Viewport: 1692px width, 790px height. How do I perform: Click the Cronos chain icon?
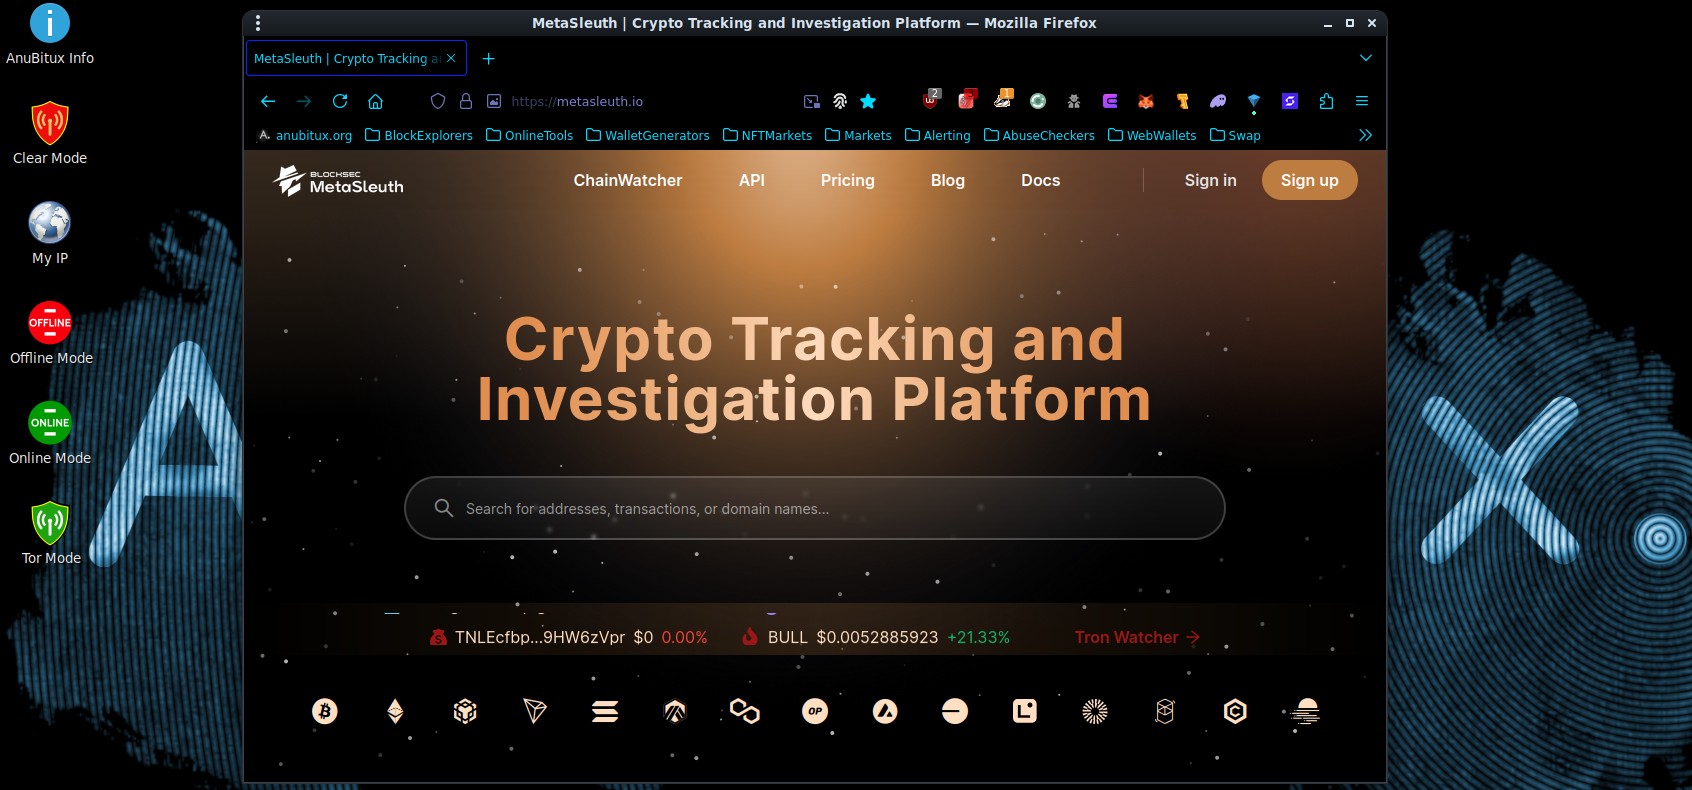(x=1235, y=711)
